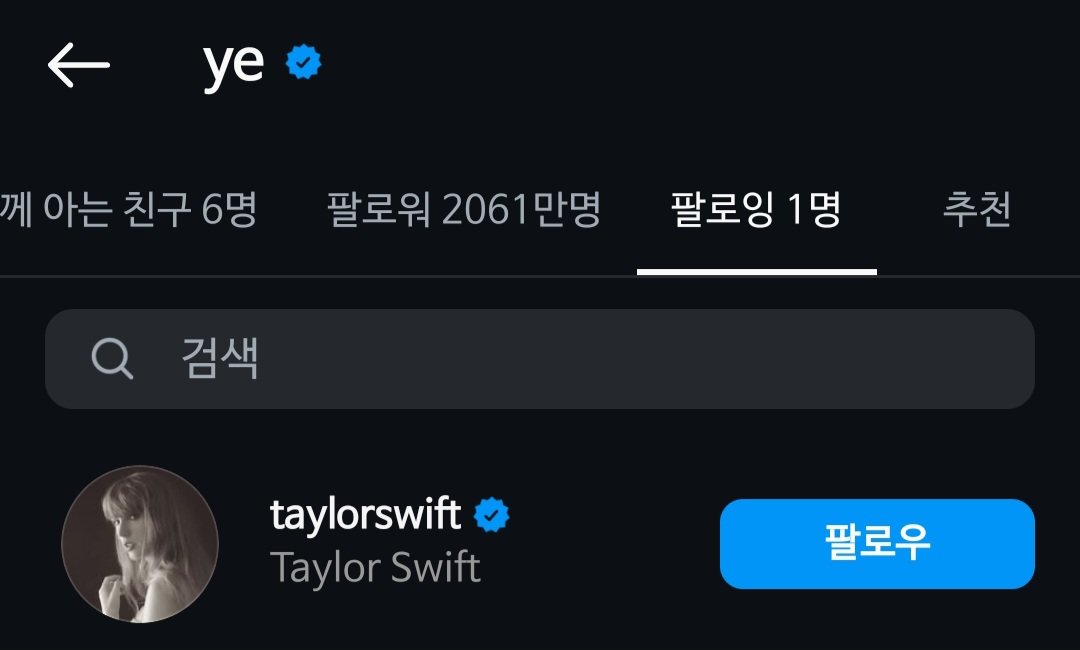Click the 검색 placeholder text
Image resolution: width=1080 pixels, height=650 pixels.
pyautogui.click(x=220, y=358)
